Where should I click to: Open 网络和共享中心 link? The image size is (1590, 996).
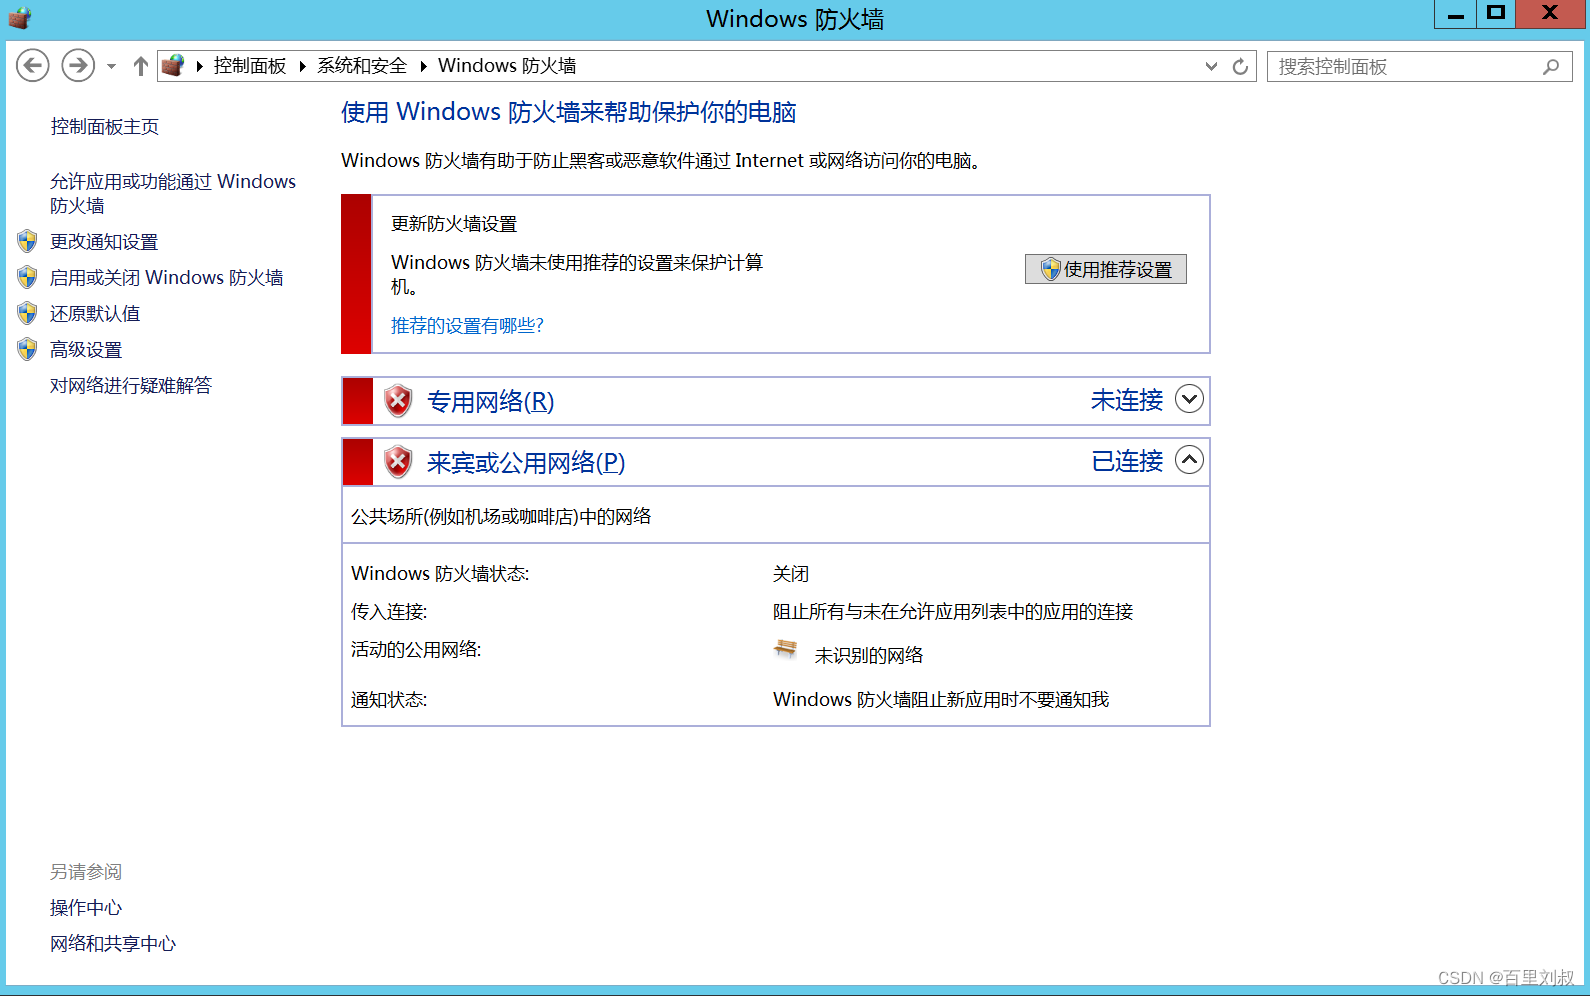point(113,943)
